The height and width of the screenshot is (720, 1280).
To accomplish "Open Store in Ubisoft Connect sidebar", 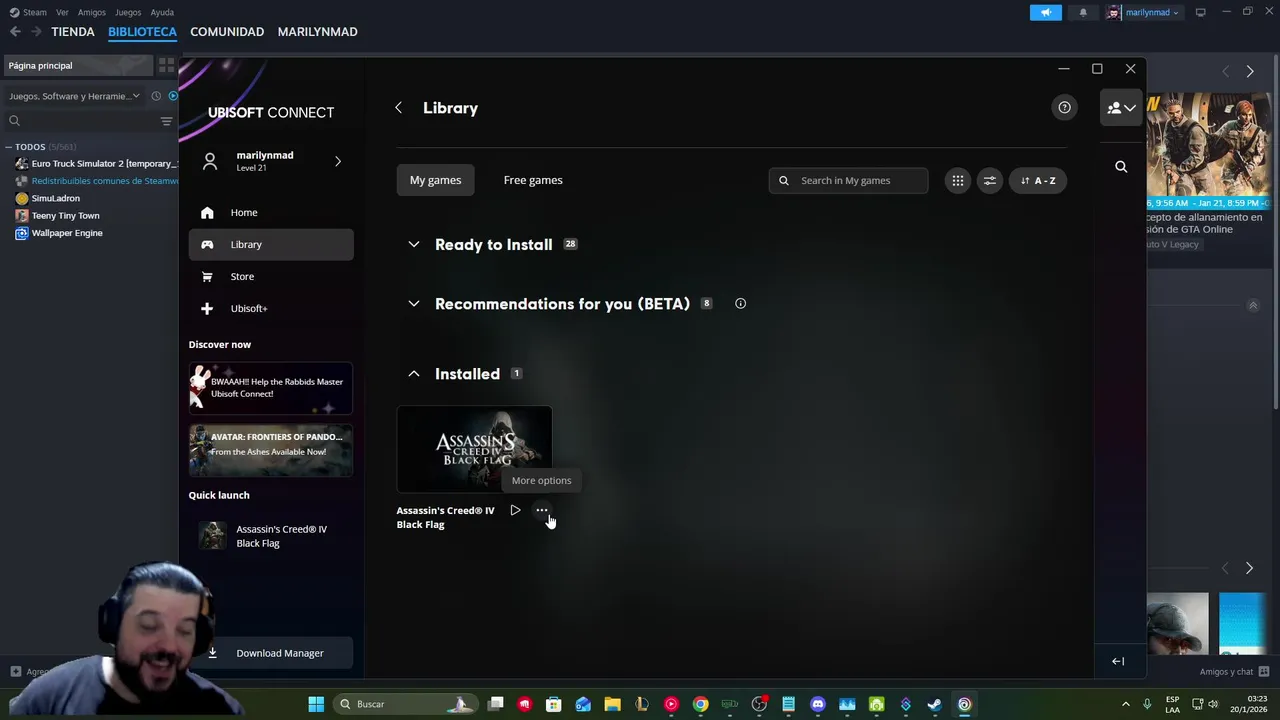I will pos(271,277).
